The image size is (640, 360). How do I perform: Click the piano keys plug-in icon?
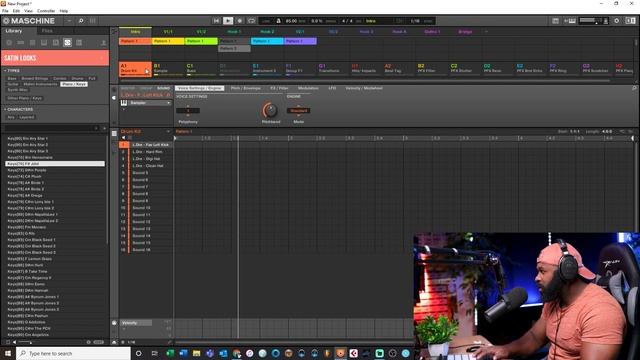[124, 103]
